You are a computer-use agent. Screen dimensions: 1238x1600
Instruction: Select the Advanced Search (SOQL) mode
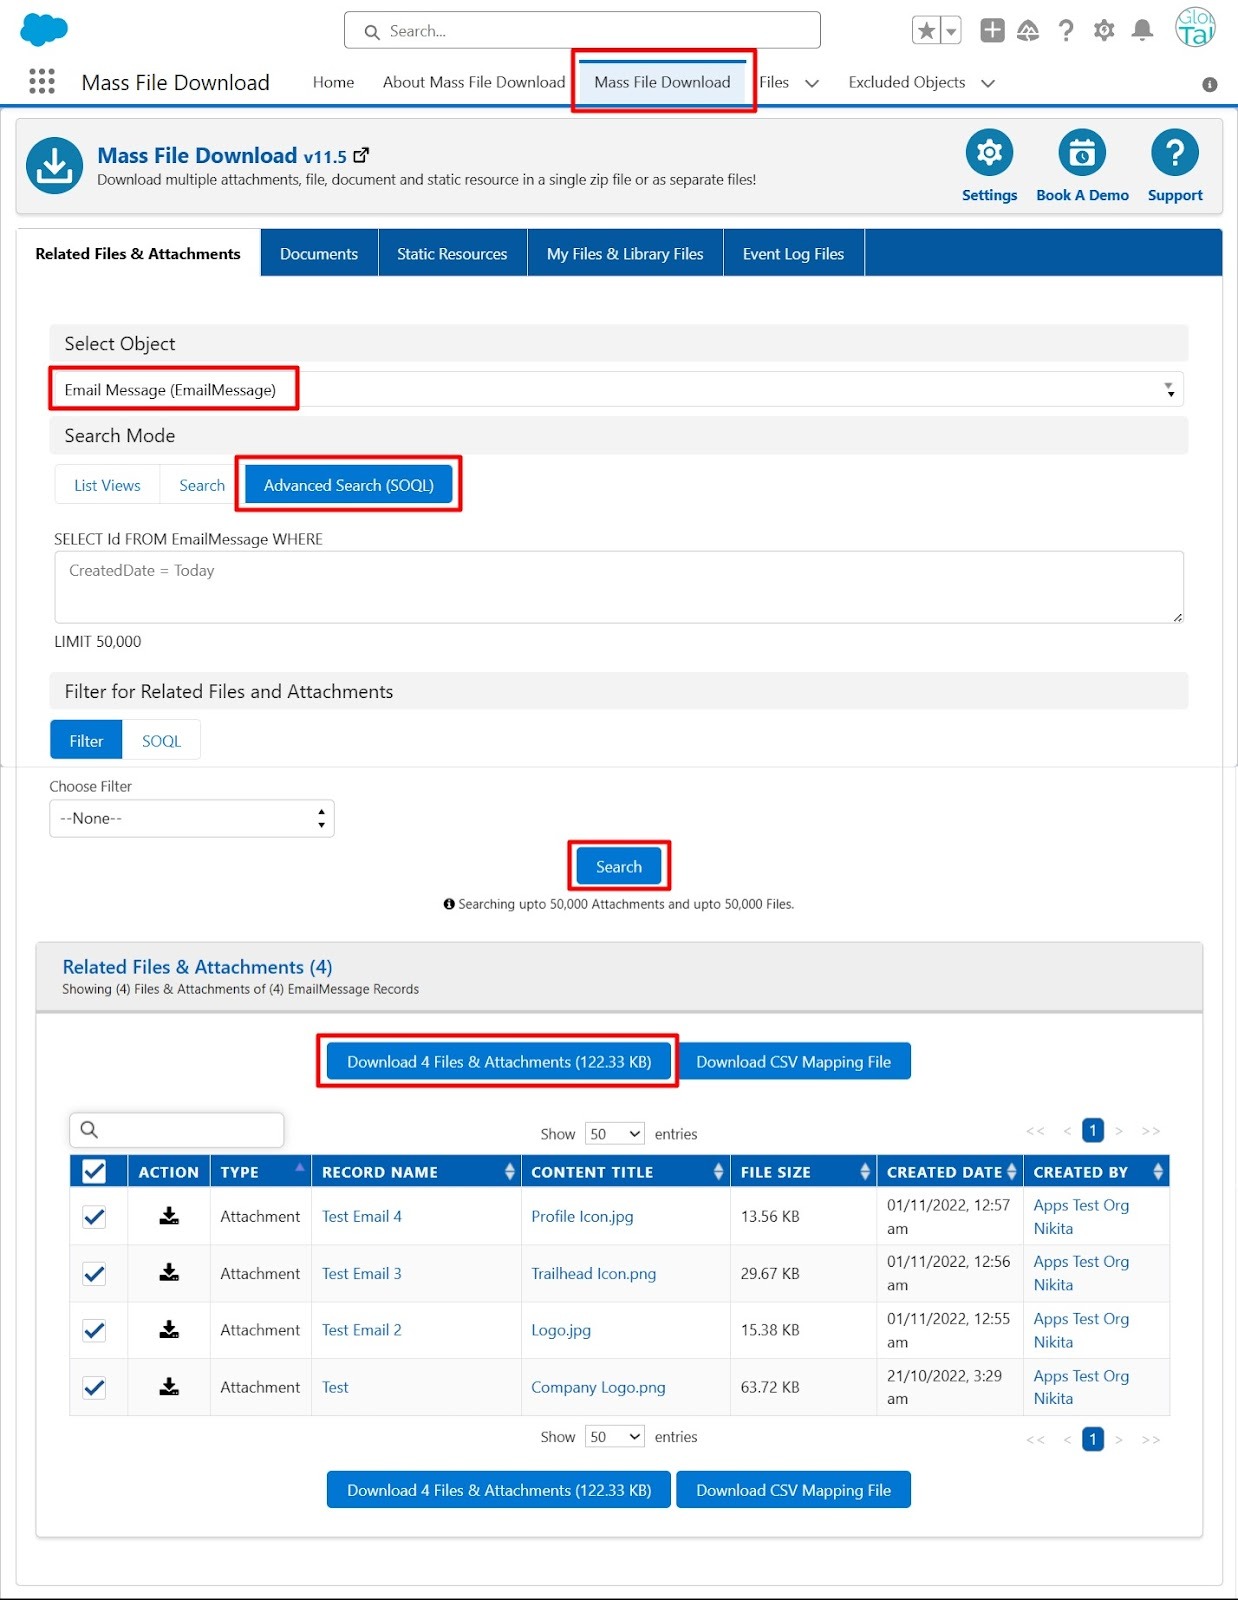349,485
